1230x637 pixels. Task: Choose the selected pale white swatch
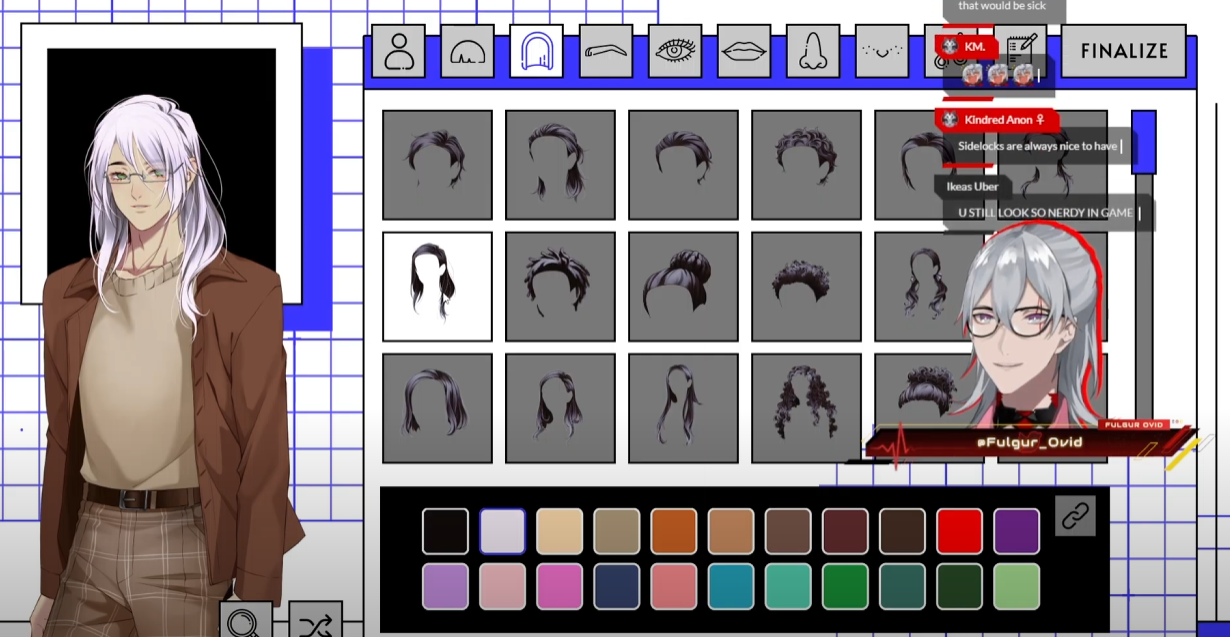(x=502, y=531)
